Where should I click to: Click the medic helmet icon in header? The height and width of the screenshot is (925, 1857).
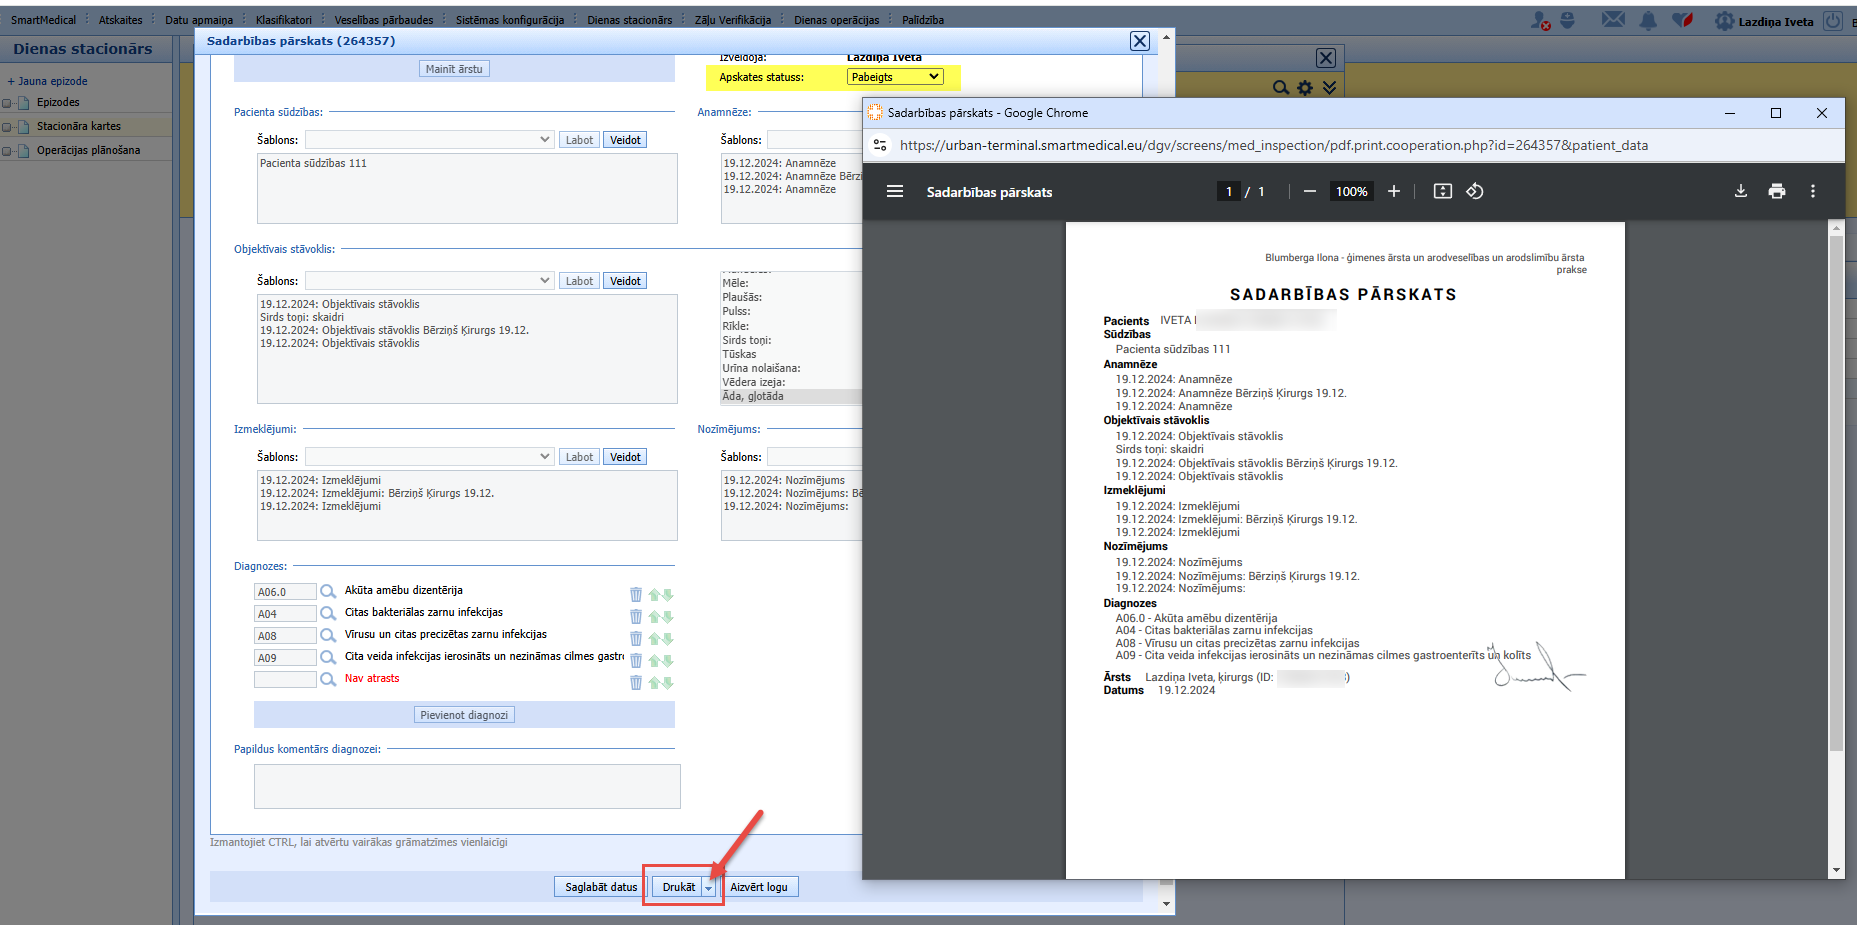tap(1567, 20)
